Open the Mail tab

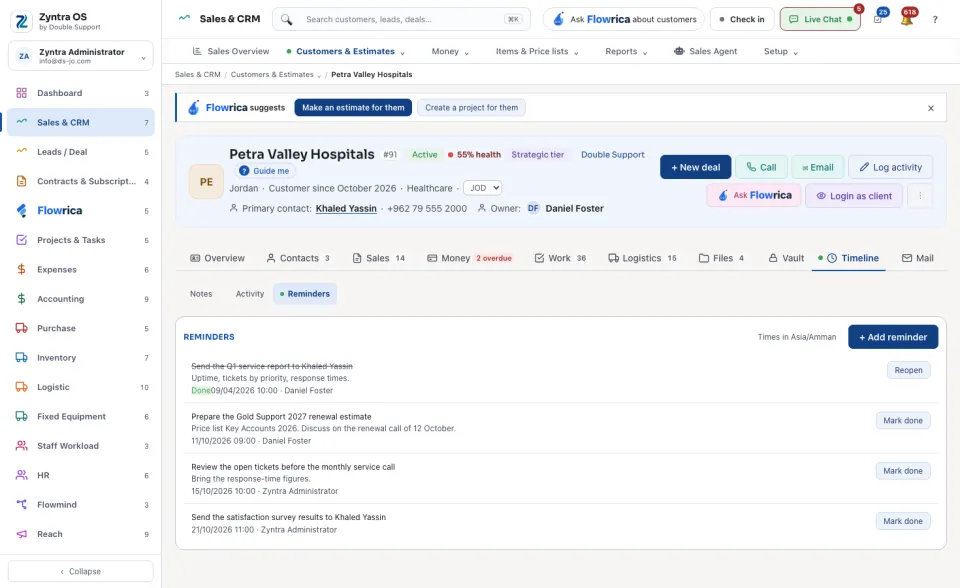coord(918,258)
